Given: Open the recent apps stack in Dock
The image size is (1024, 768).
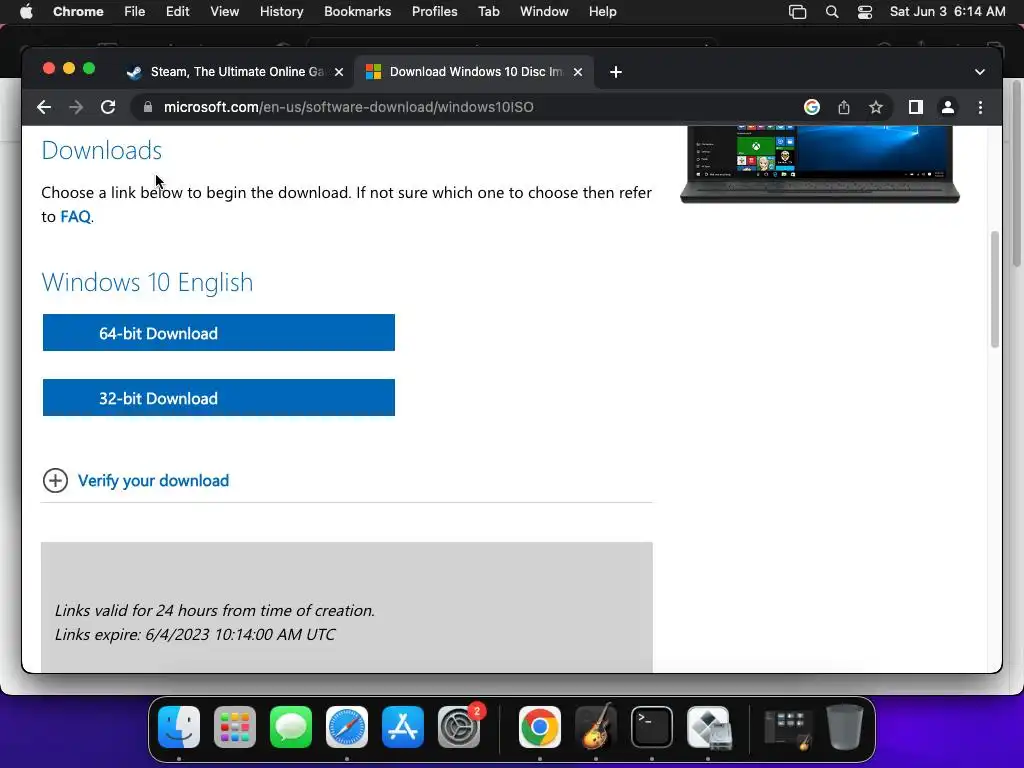Looking at the screenshot, I should (788, 727).
